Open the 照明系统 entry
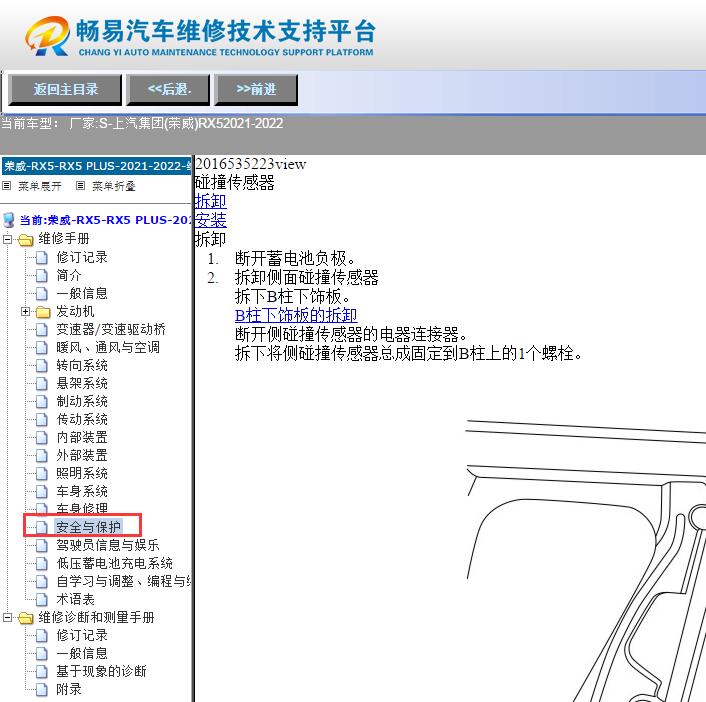The width and height of the screenshot is (706, 702). [x=82, y=474]
